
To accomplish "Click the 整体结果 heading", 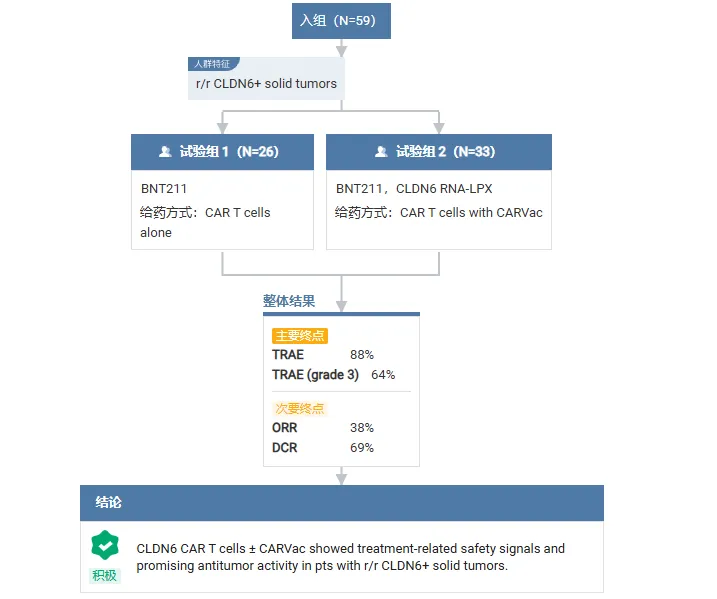I will point(289,301).
